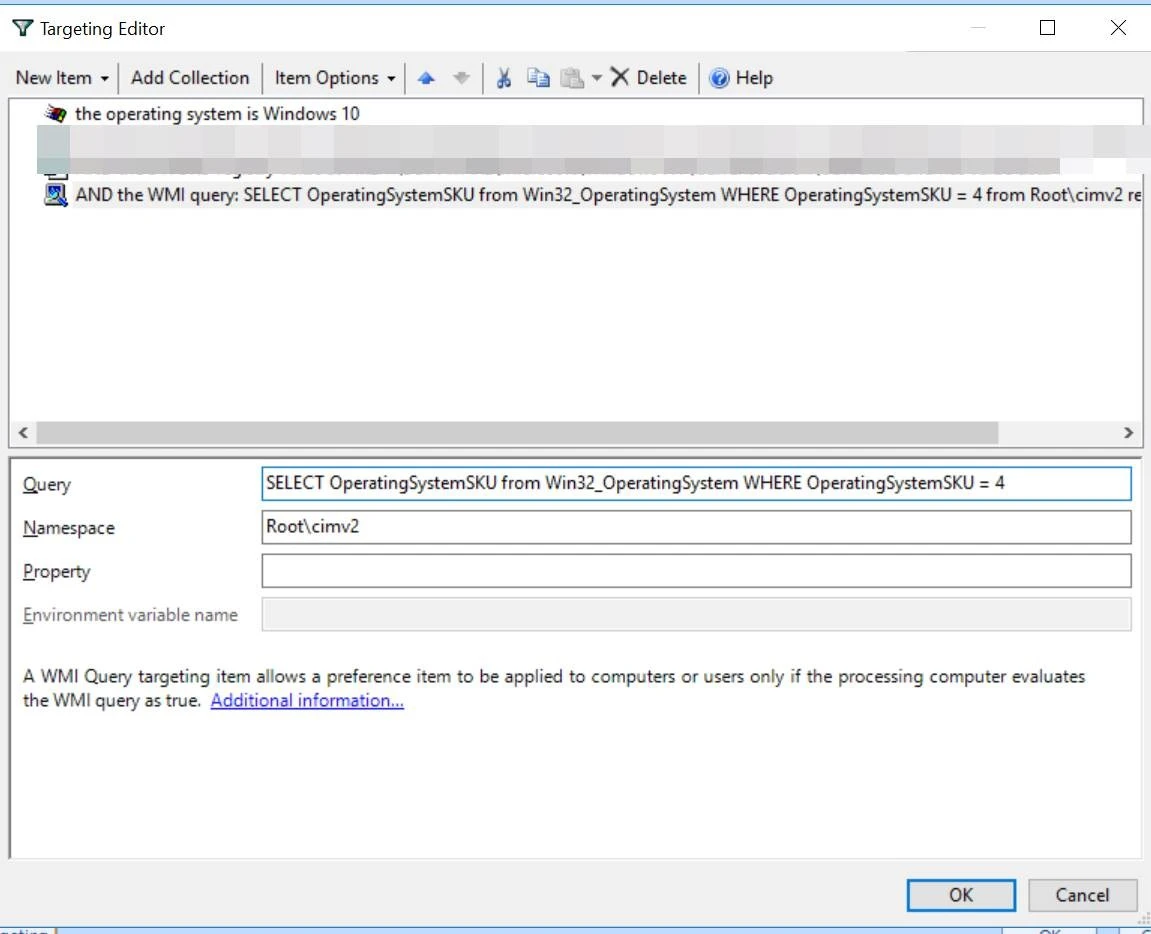Image resolution: width=1151 pixels, height=934 pixels.
Task: Click the operating system item icon
Action: pyautogui.click(x=56, y=114)
